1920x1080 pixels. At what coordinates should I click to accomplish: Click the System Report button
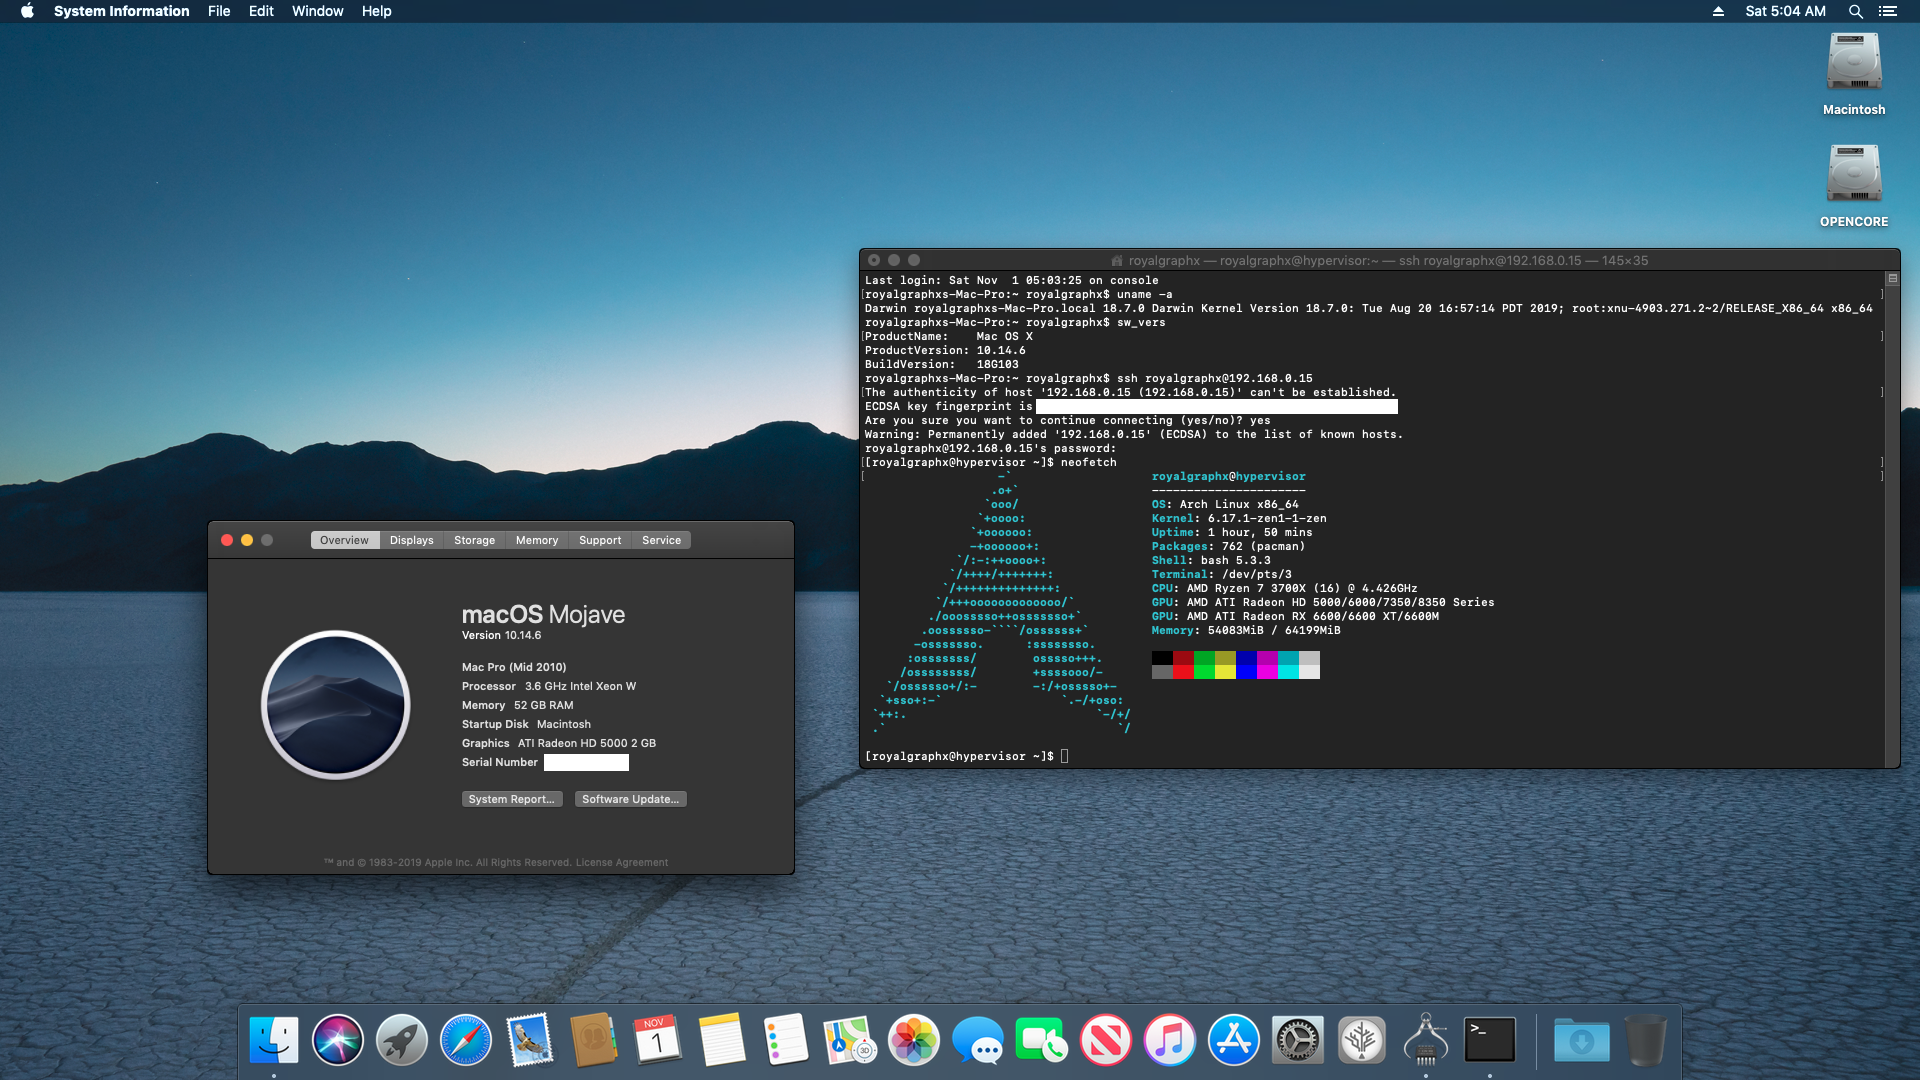pyautogui.click(x=511, y=799)
